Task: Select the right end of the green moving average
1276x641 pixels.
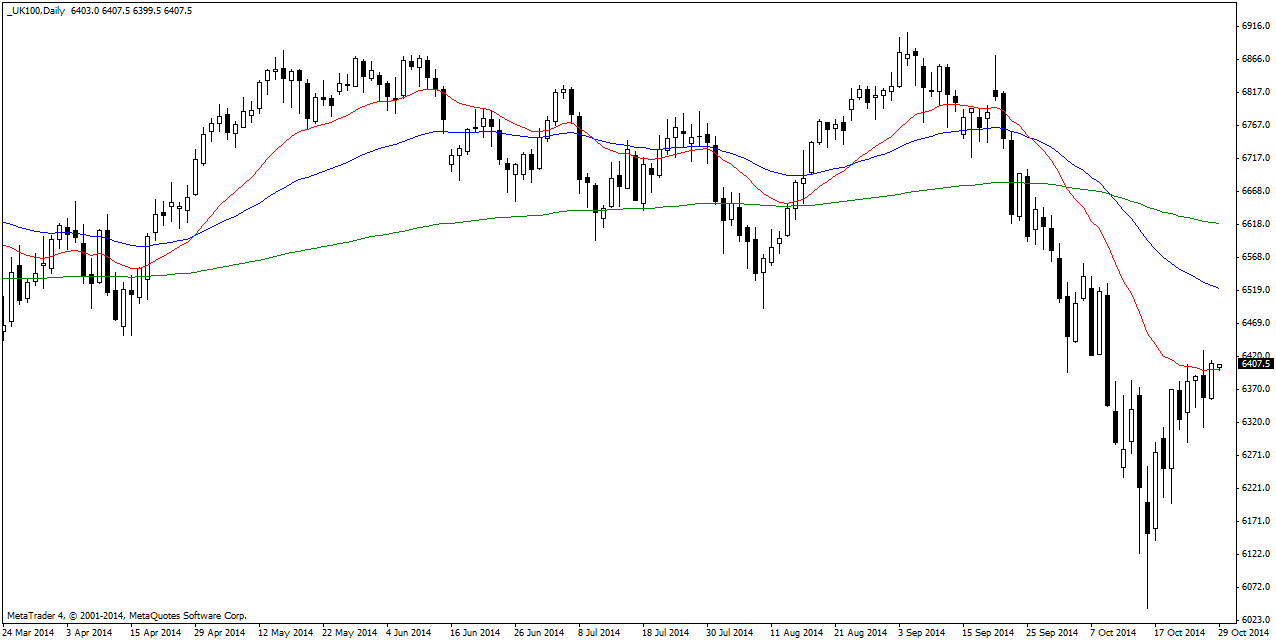Action: tap(1218, 223)
